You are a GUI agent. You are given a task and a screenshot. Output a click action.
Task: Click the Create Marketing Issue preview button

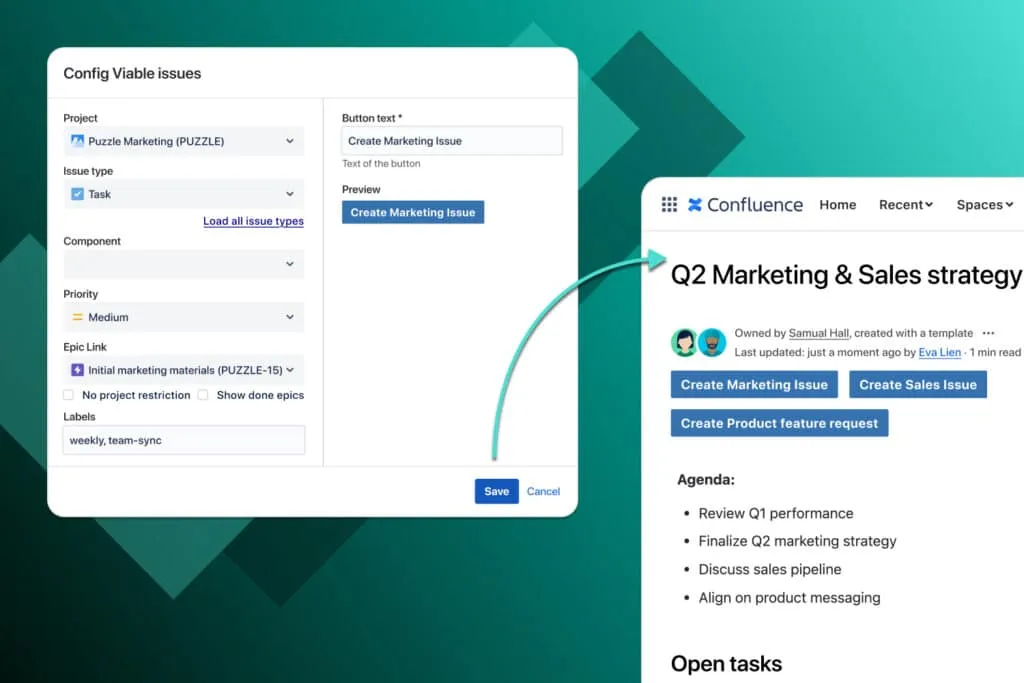tap(413, 212)
